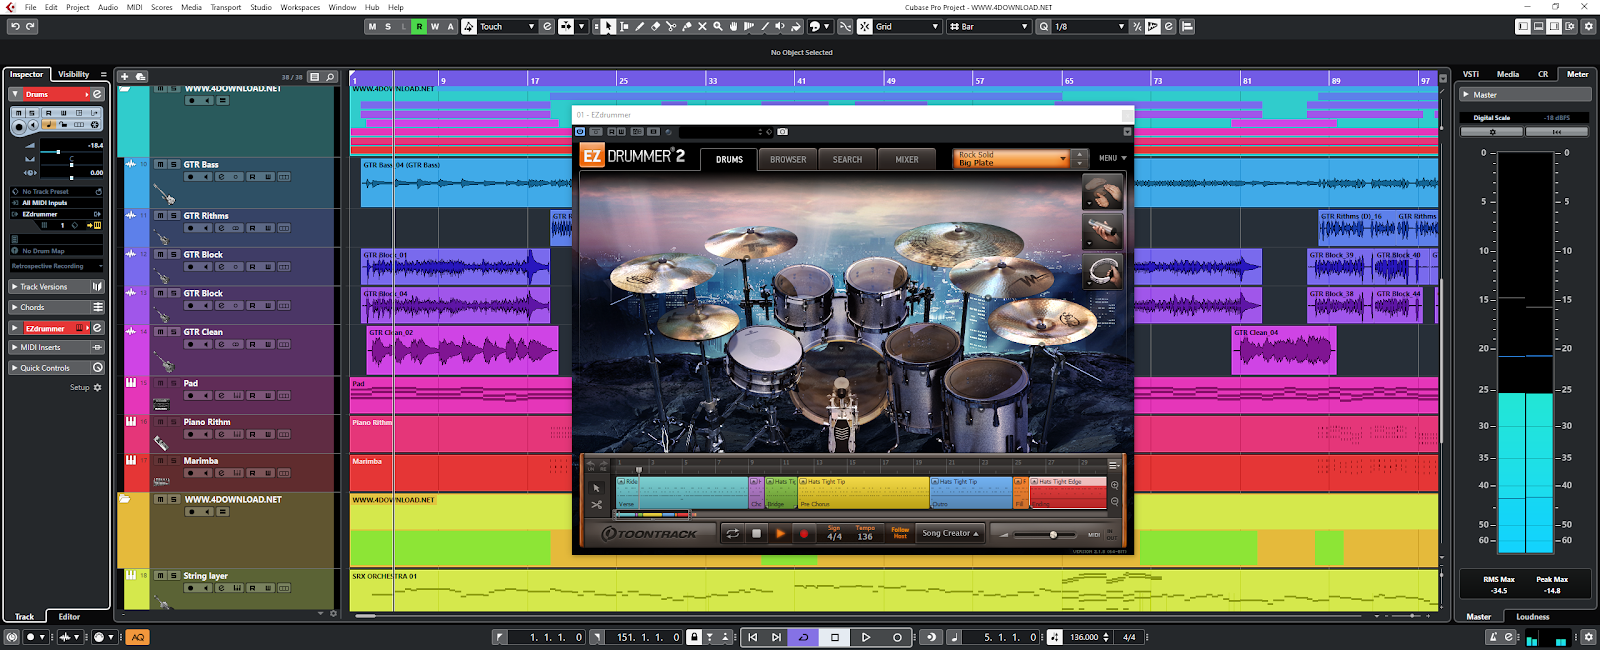Select the arrow tool in EZdrummer song track
This screenshot has width=1600, height=650.
tap(597, 488)
